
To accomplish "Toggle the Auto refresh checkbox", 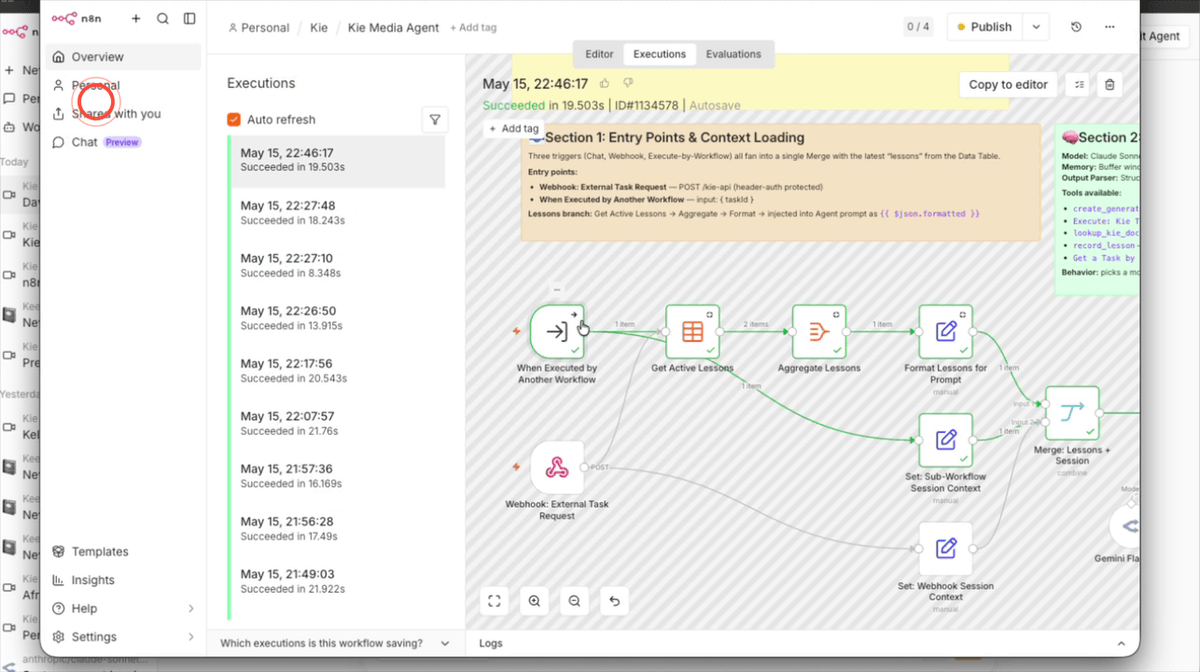I will point(234,119).
